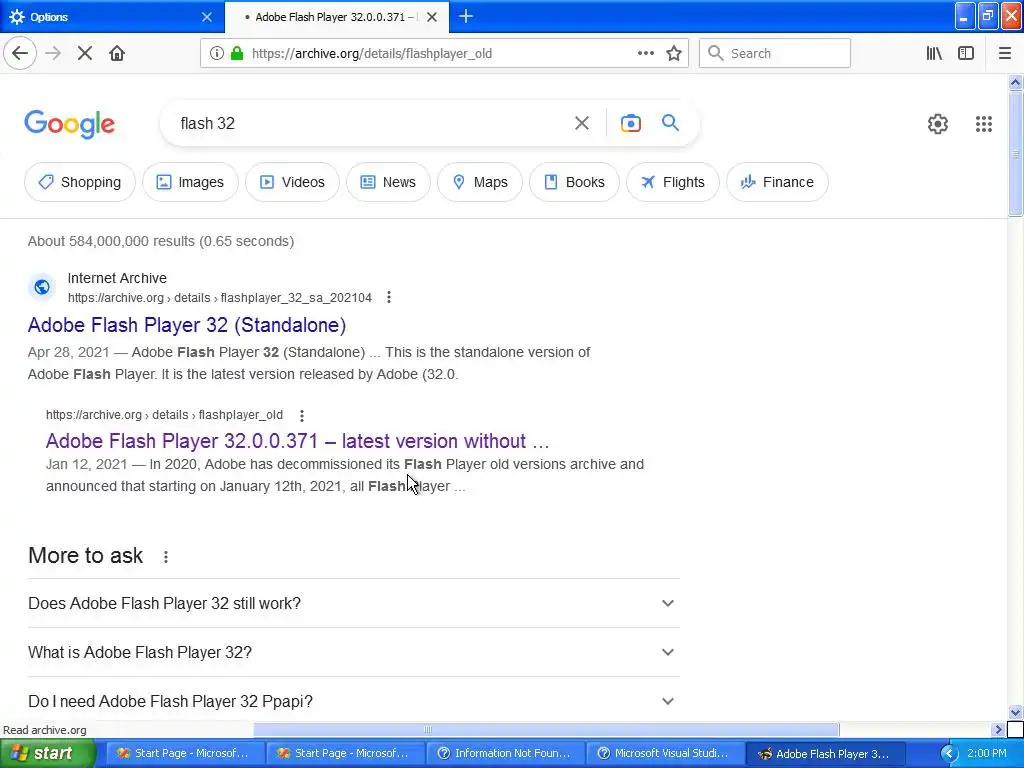
Task: Toggle the sidebar view icon
Action: tap(966, 53)
